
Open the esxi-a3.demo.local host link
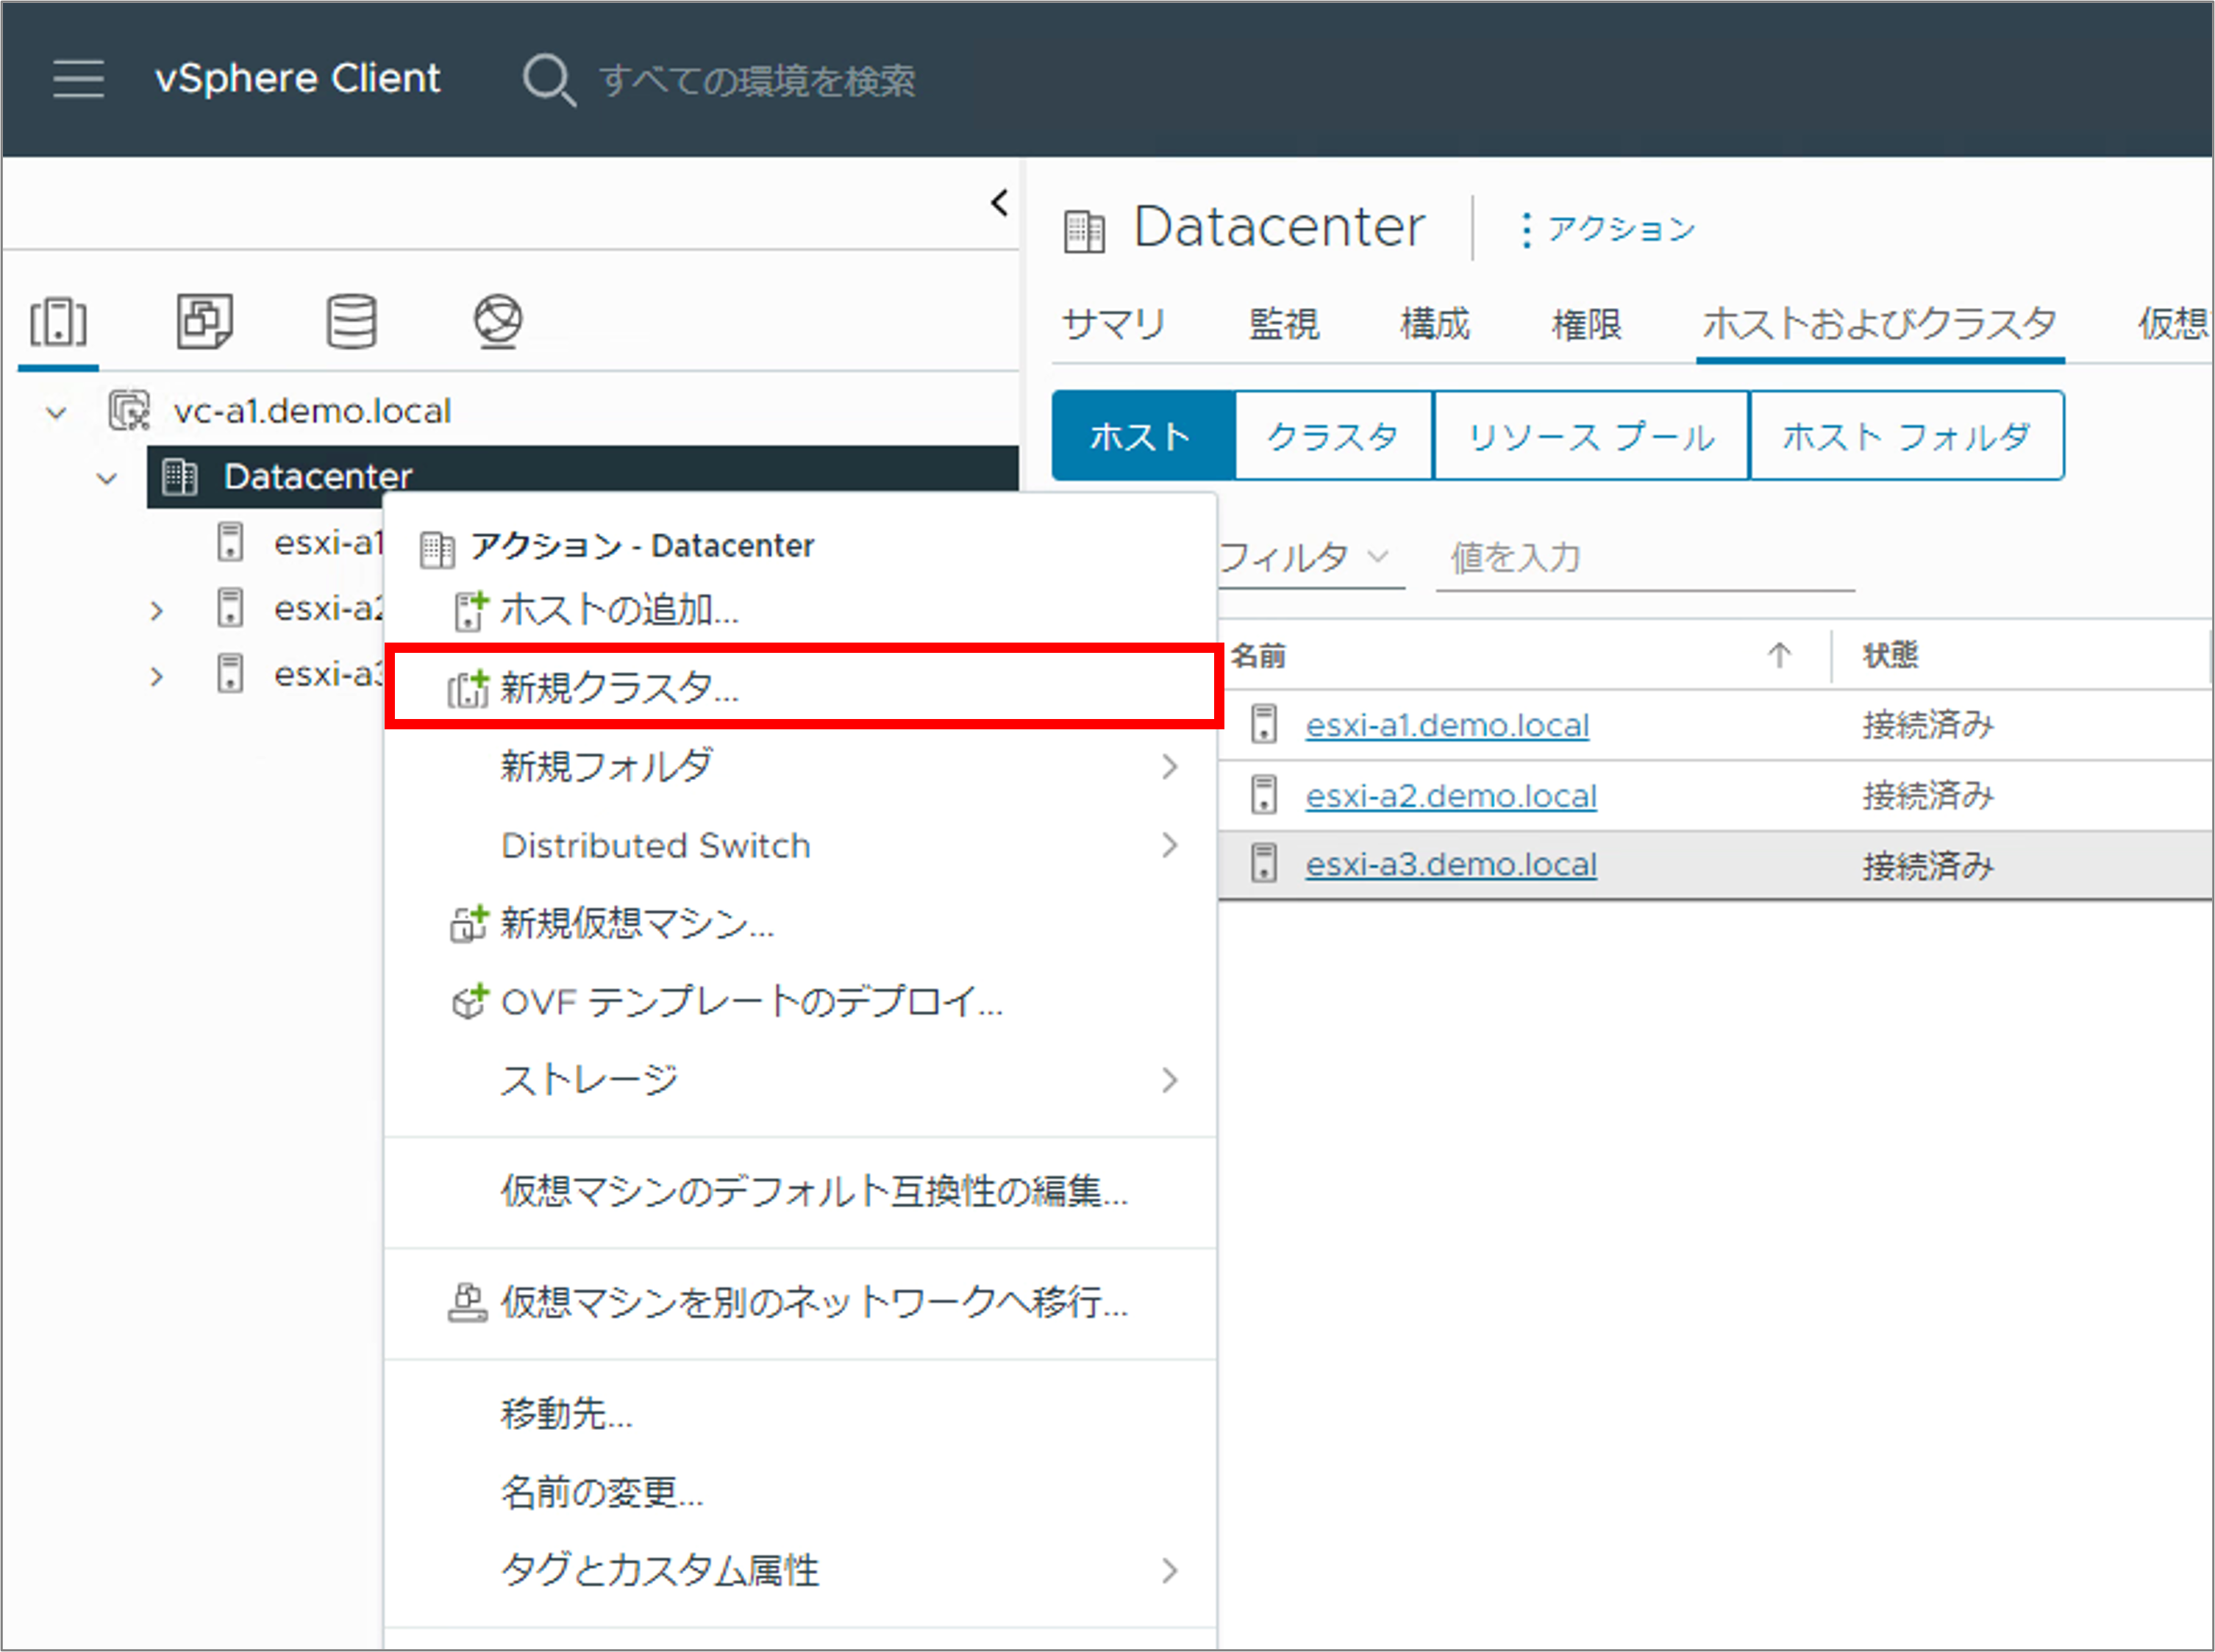1451,865
